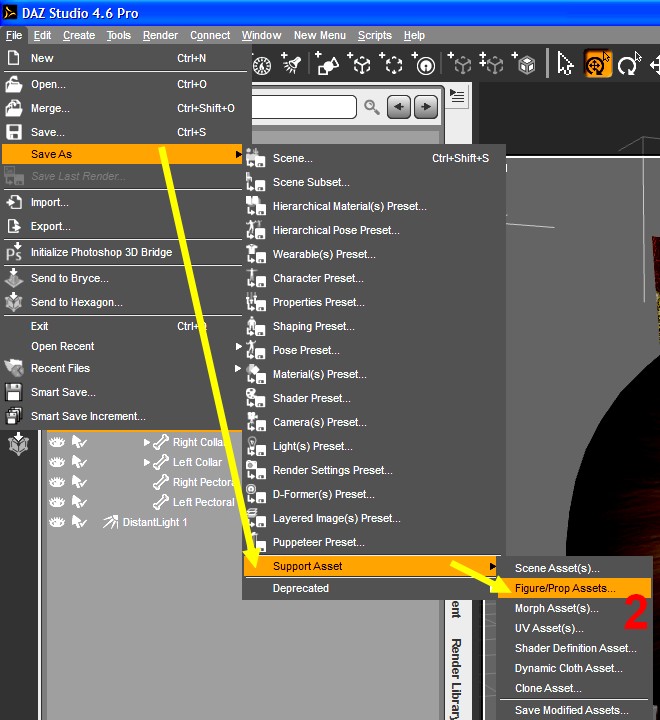Open the Window menu

pyautogui.click(x=261, y=35)
